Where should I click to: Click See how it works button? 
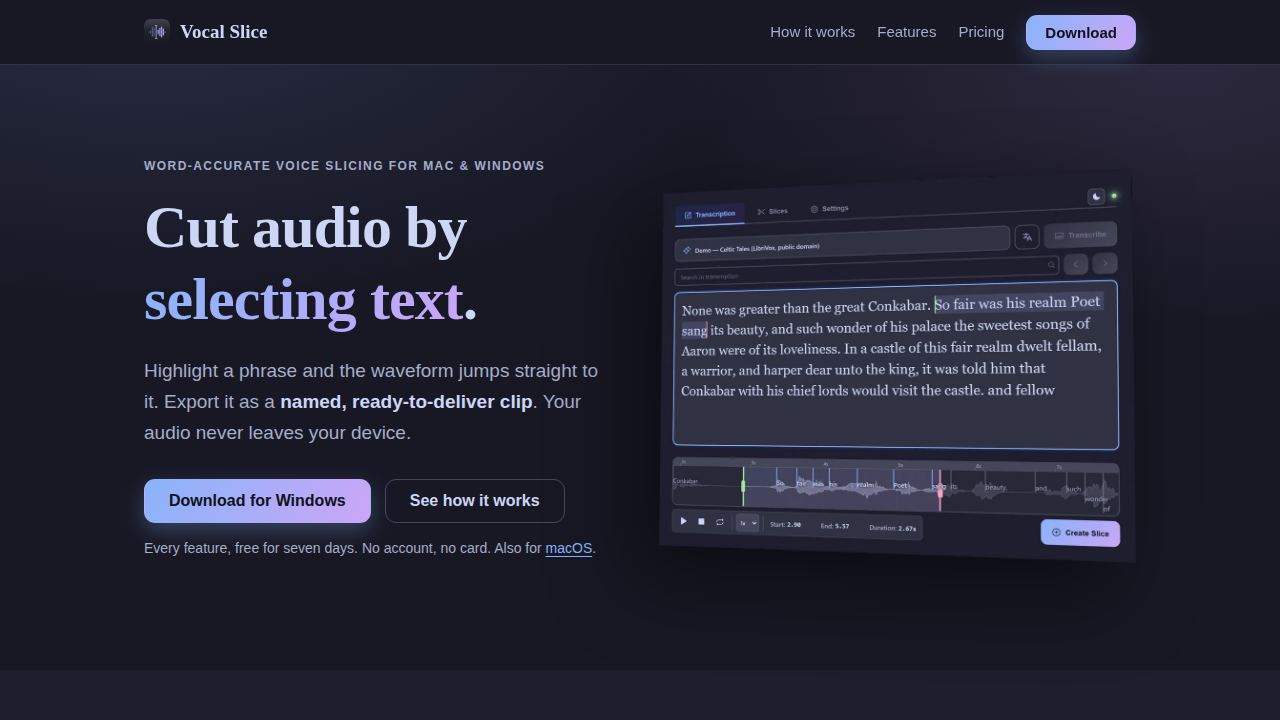474,501
